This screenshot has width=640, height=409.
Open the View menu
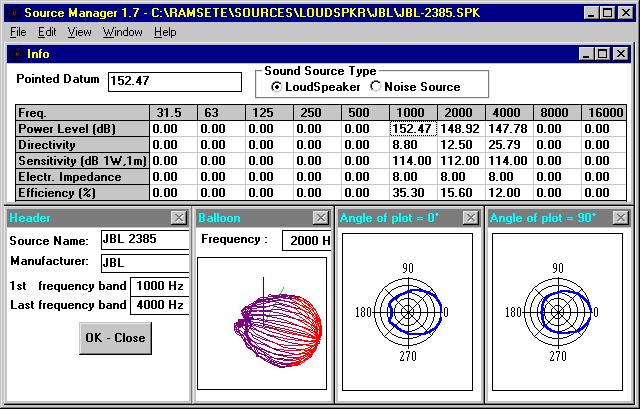(x=79, y=32)
